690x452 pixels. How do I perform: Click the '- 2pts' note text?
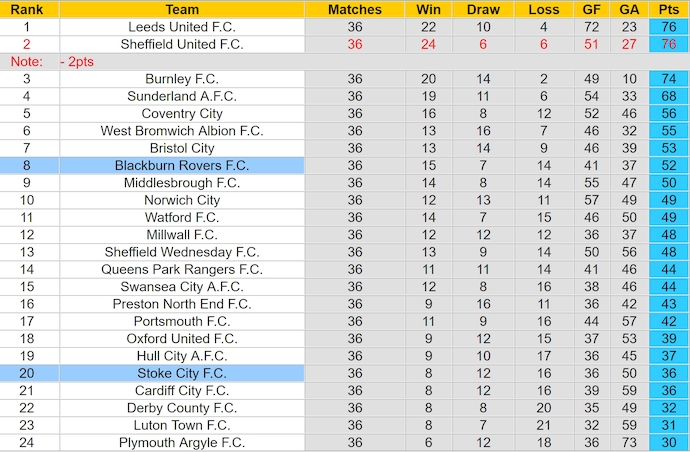79,62
